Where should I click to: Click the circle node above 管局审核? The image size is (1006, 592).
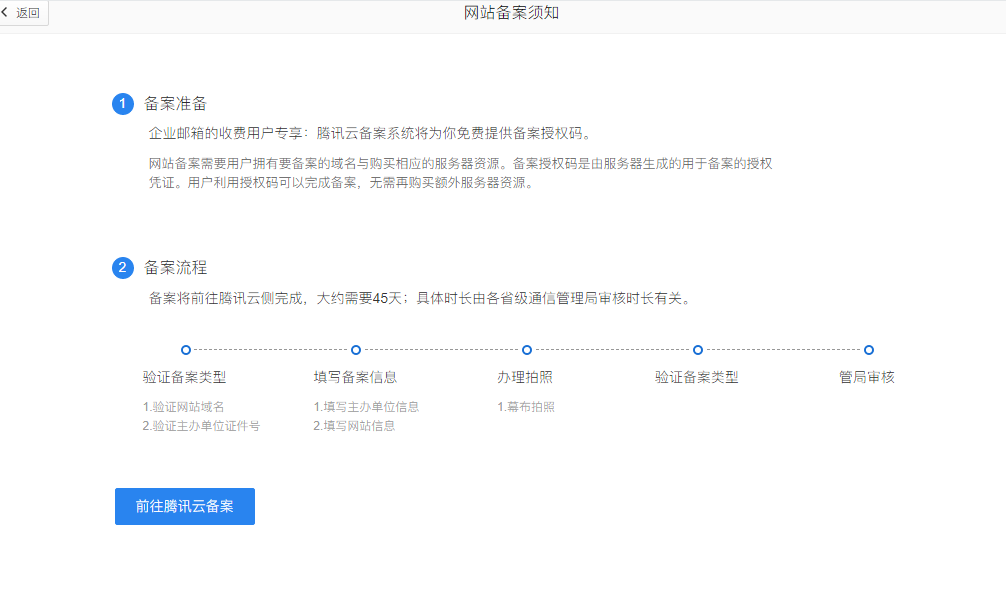(x=868, y=349)
